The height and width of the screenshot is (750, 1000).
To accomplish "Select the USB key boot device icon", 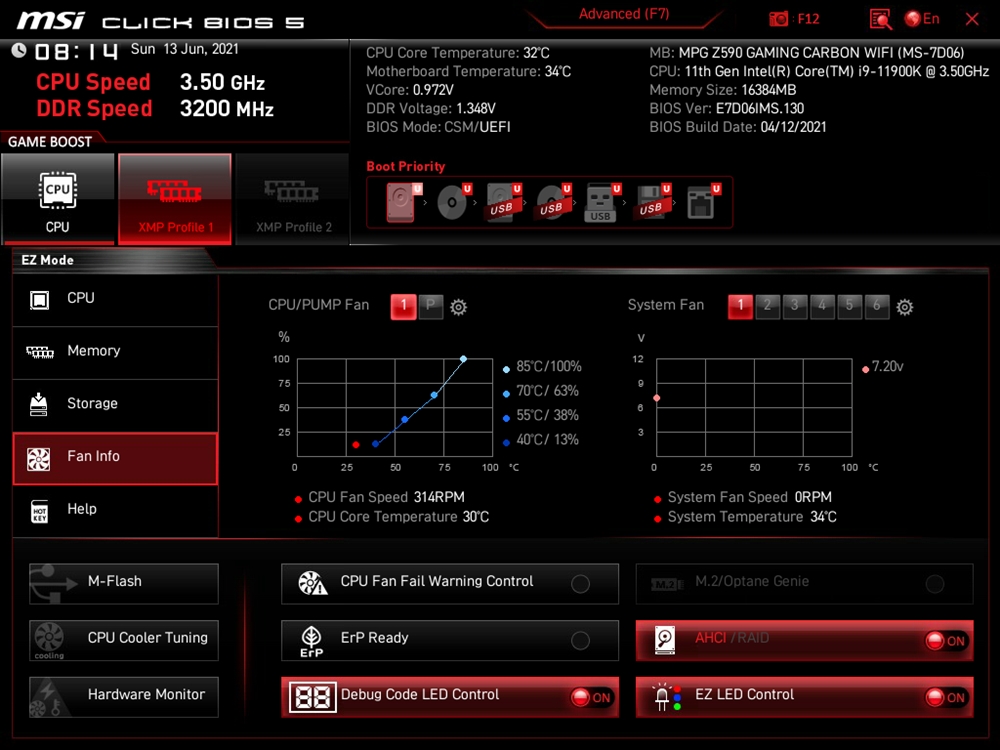I will pyautogui.click(x=601, y=202).
